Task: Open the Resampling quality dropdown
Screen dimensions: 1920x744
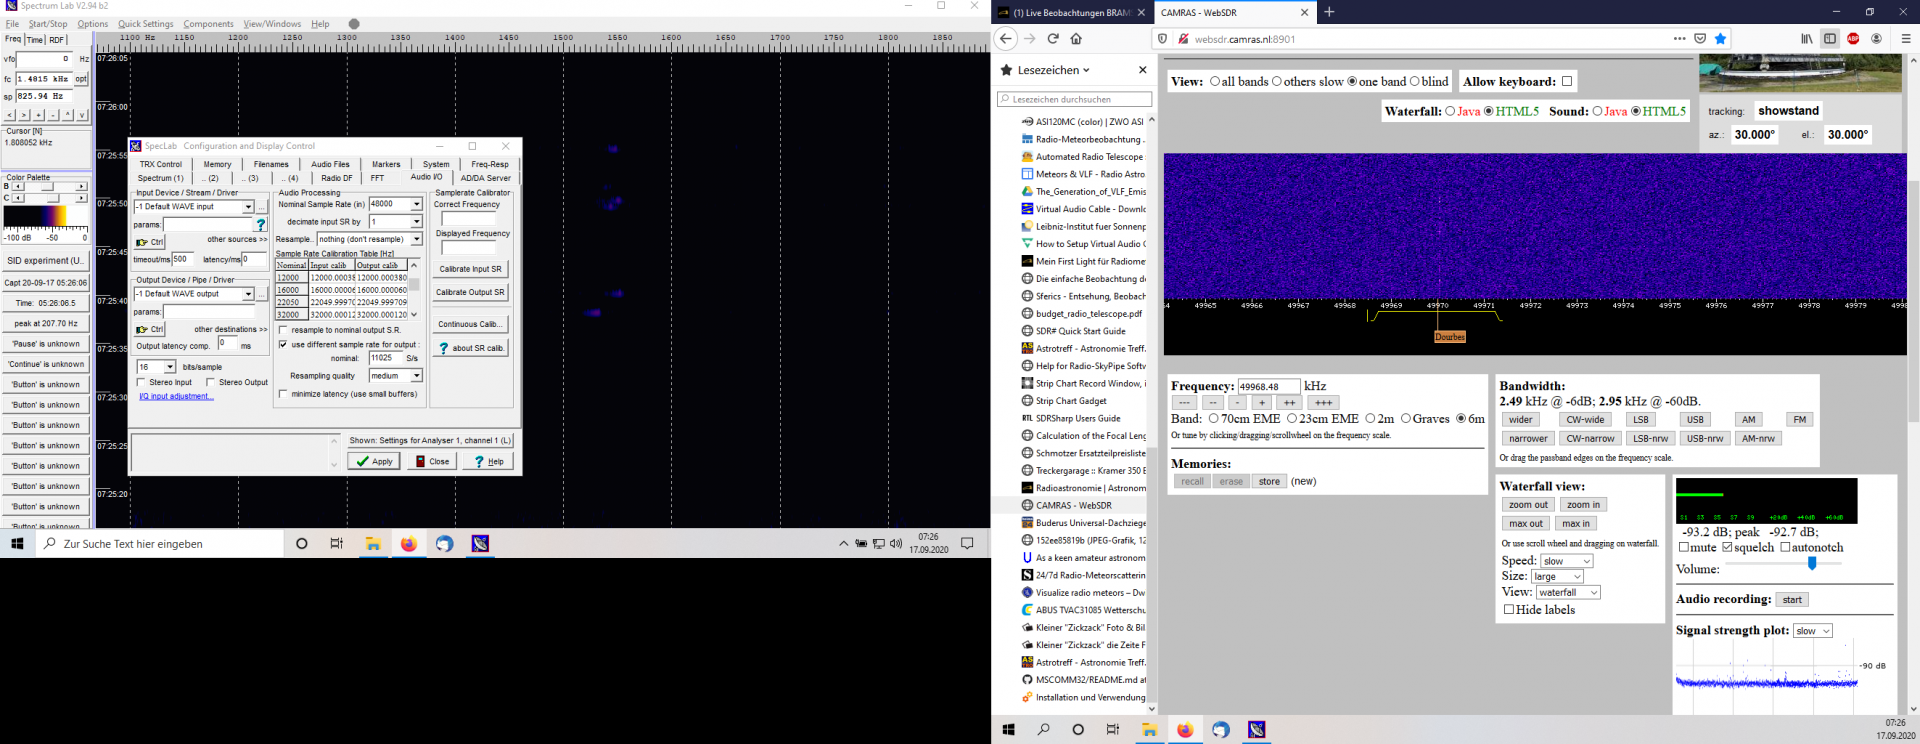Action: point(416,376)
